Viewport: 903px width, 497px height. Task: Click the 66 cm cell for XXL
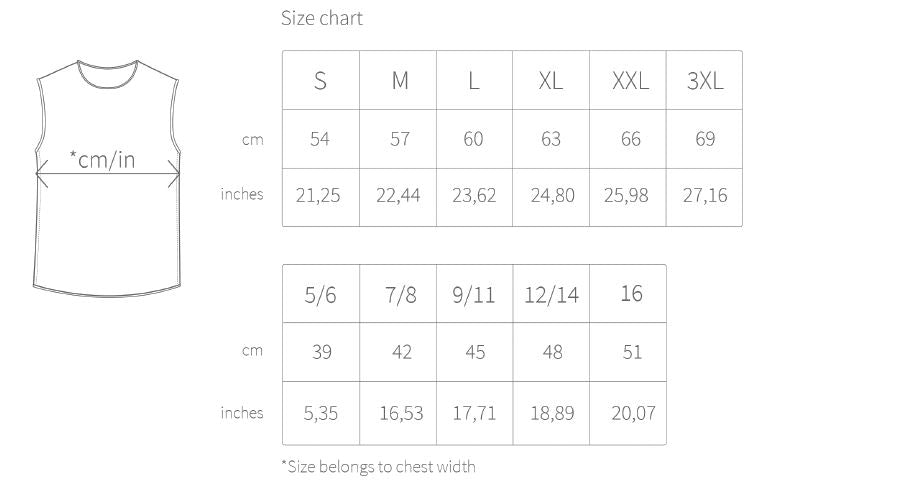pos(630,139)
